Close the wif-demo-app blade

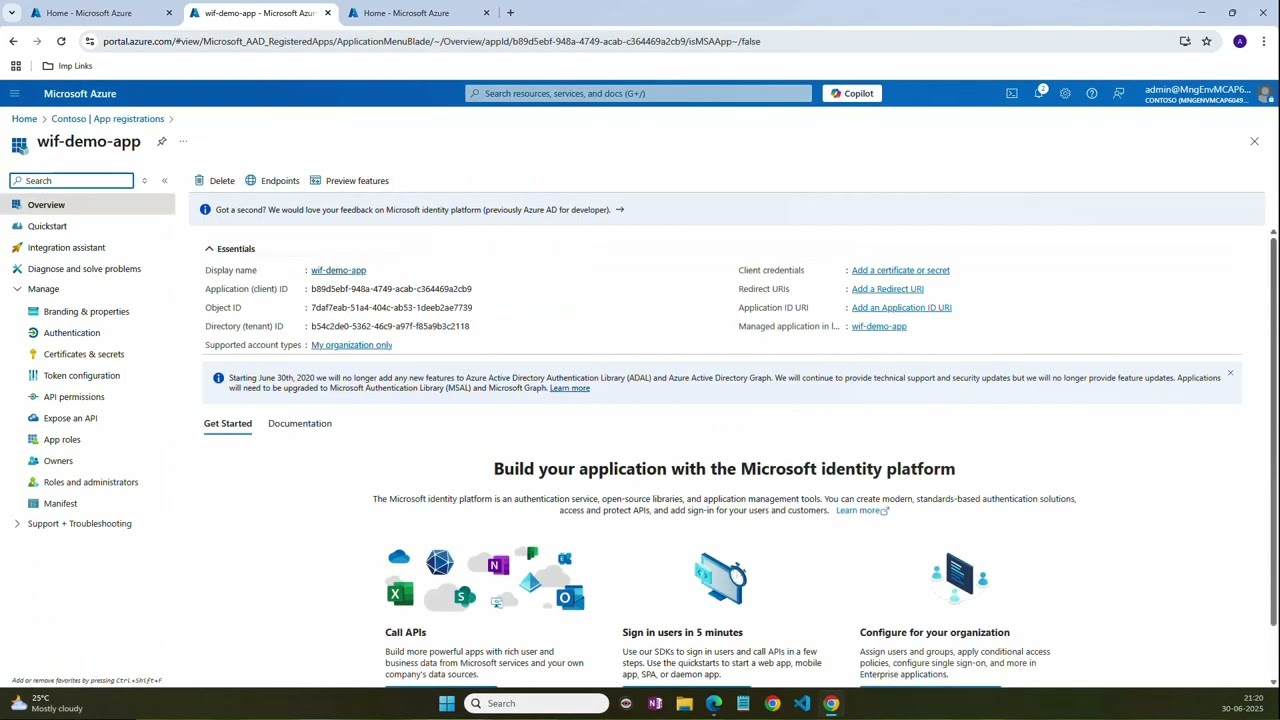coord(1254,141)
